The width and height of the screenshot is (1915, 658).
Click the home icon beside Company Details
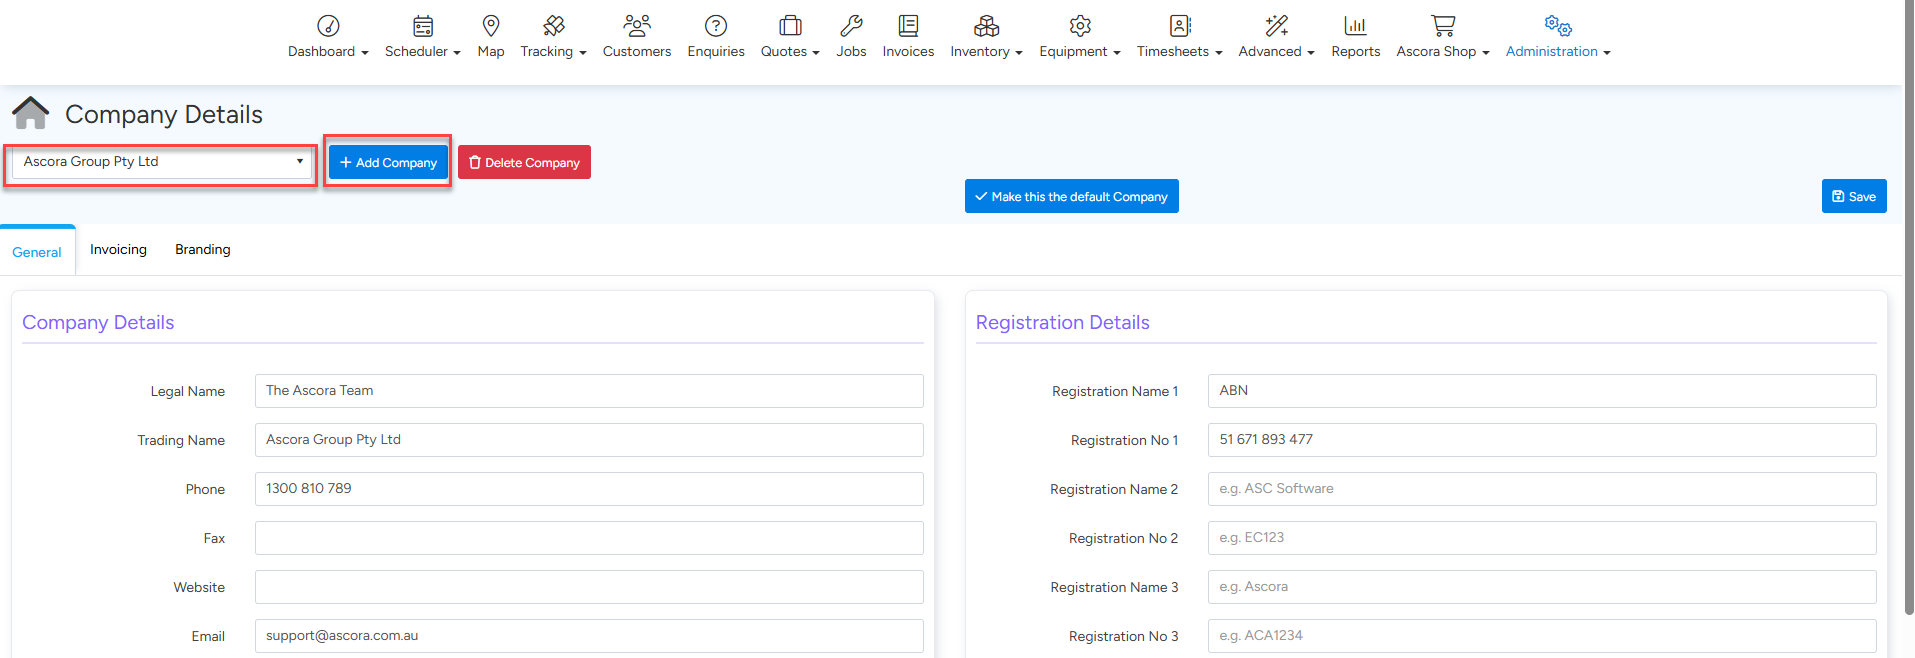tap(31, 114)
